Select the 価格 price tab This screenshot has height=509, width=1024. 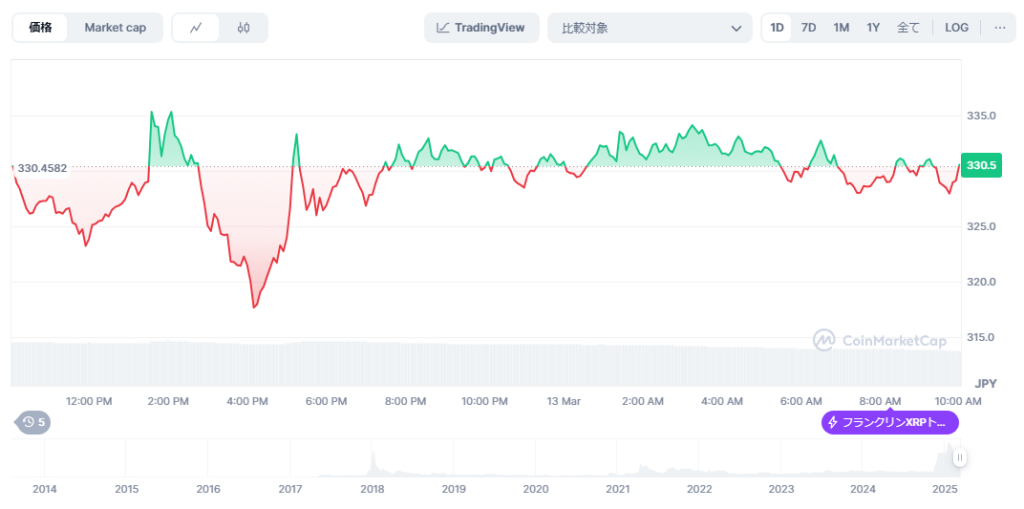coord(41,28)
